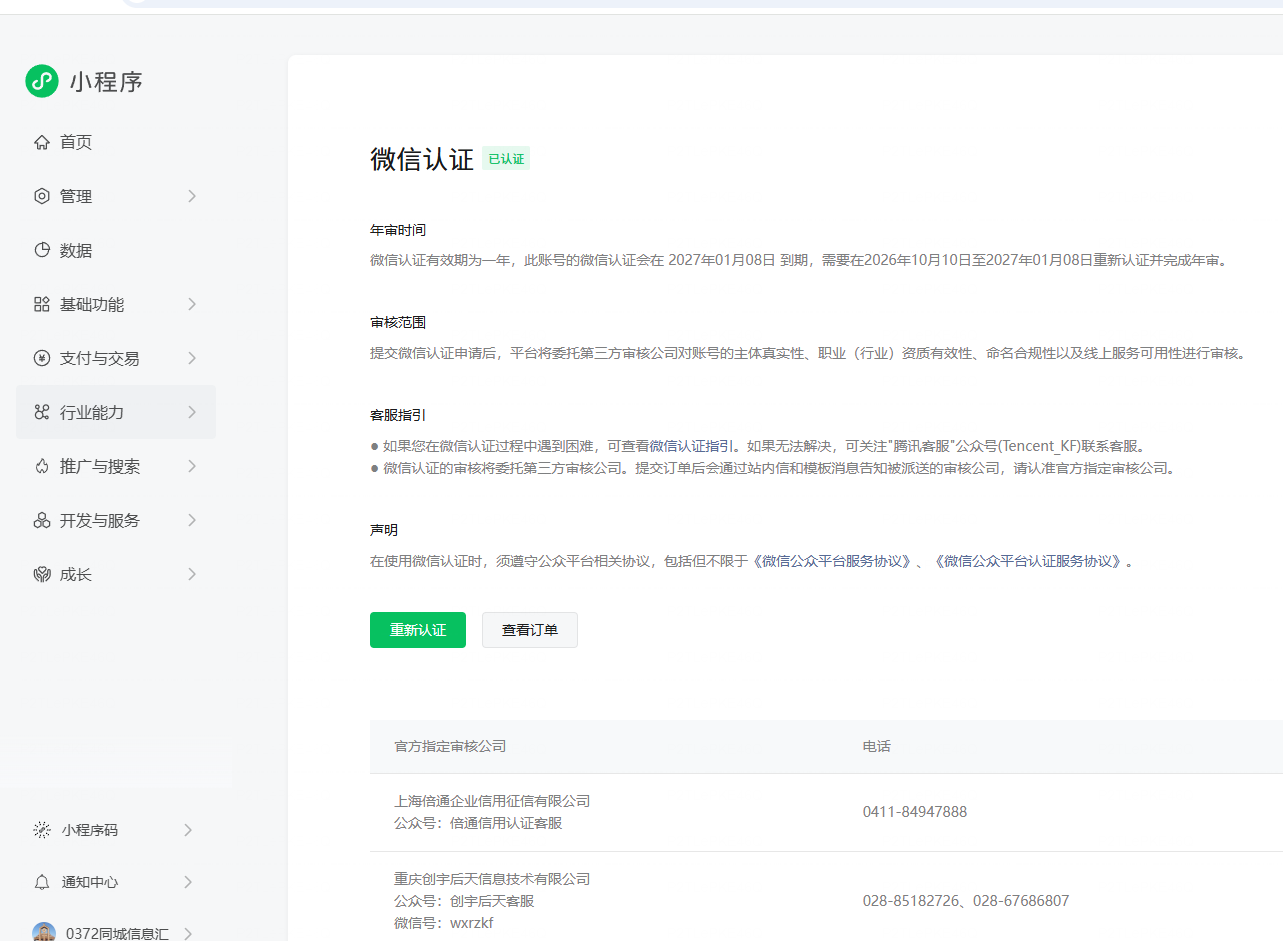Click 上海倍通企业信用征信有限公司 company name
1283x941 pixels.
492,801
